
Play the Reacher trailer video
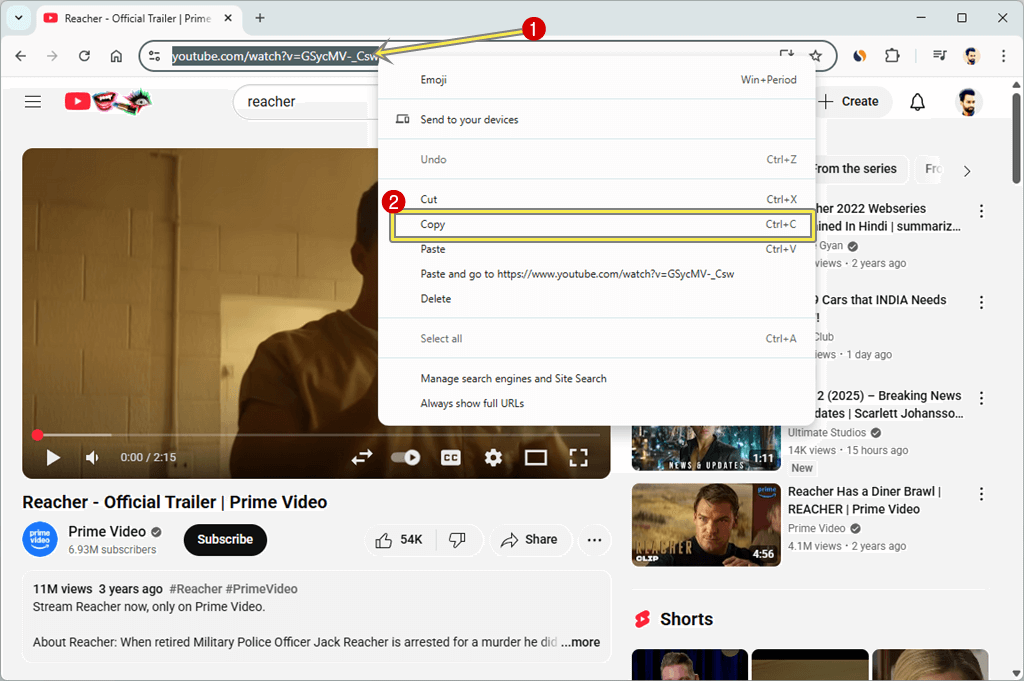pyautogui.click(x=53, y=458)
